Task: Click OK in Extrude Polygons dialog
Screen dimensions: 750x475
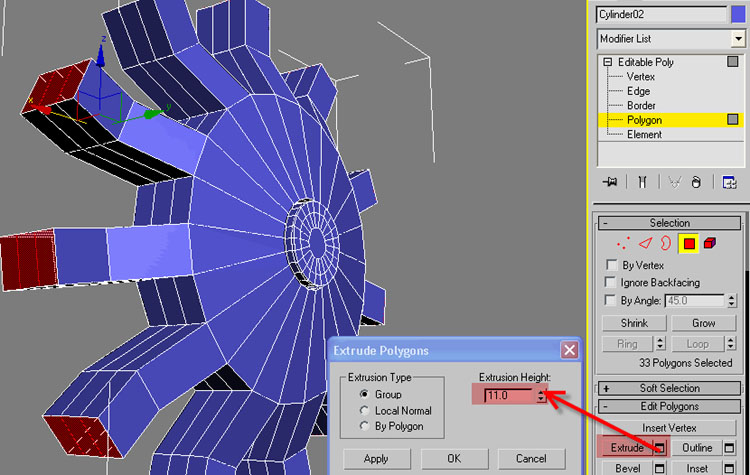Action: click(454, 458)
